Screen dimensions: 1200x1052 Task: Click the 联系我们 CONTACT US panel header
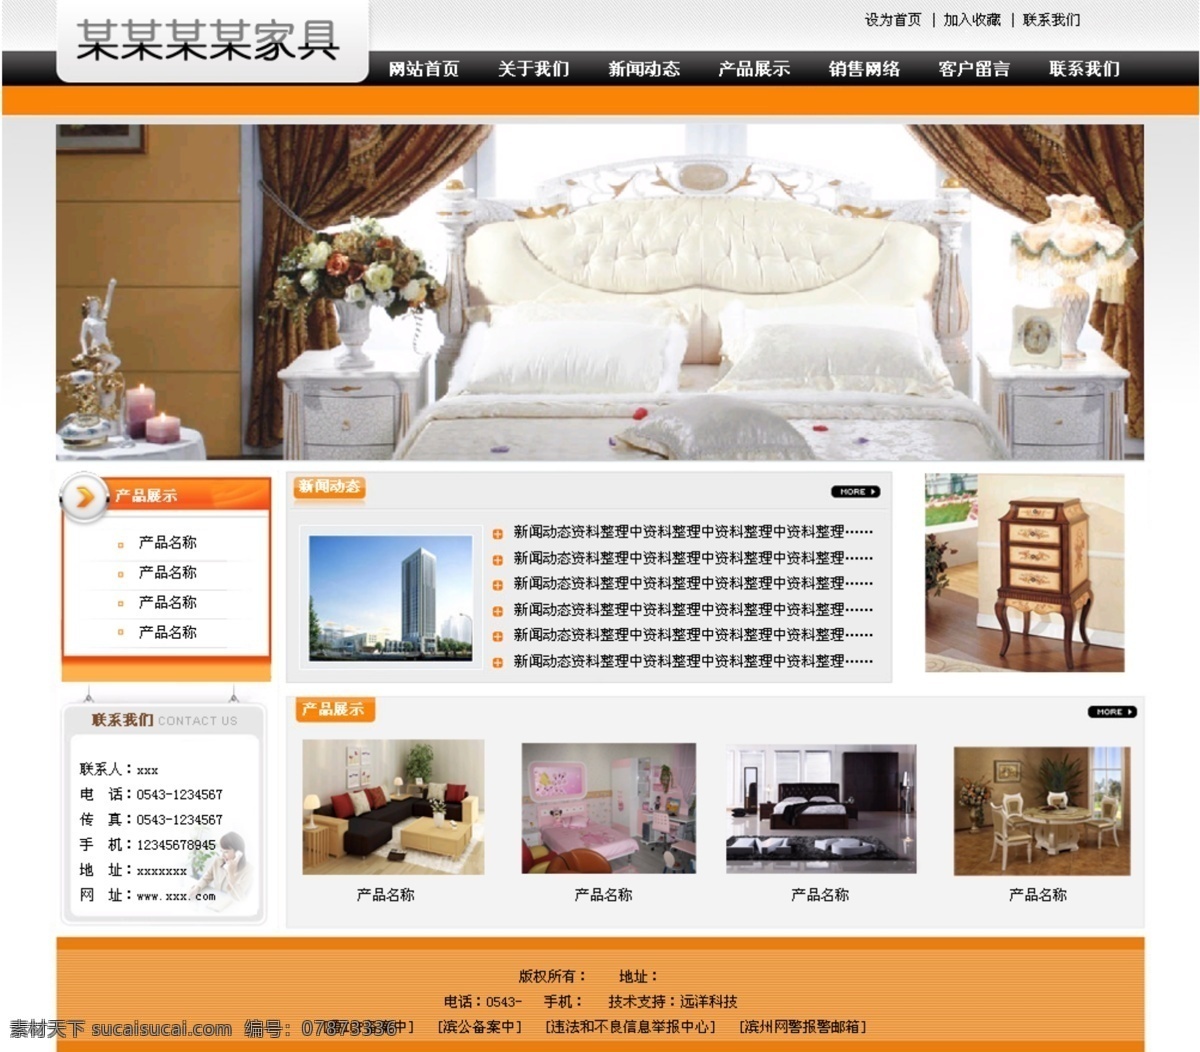tap(165, 720)
